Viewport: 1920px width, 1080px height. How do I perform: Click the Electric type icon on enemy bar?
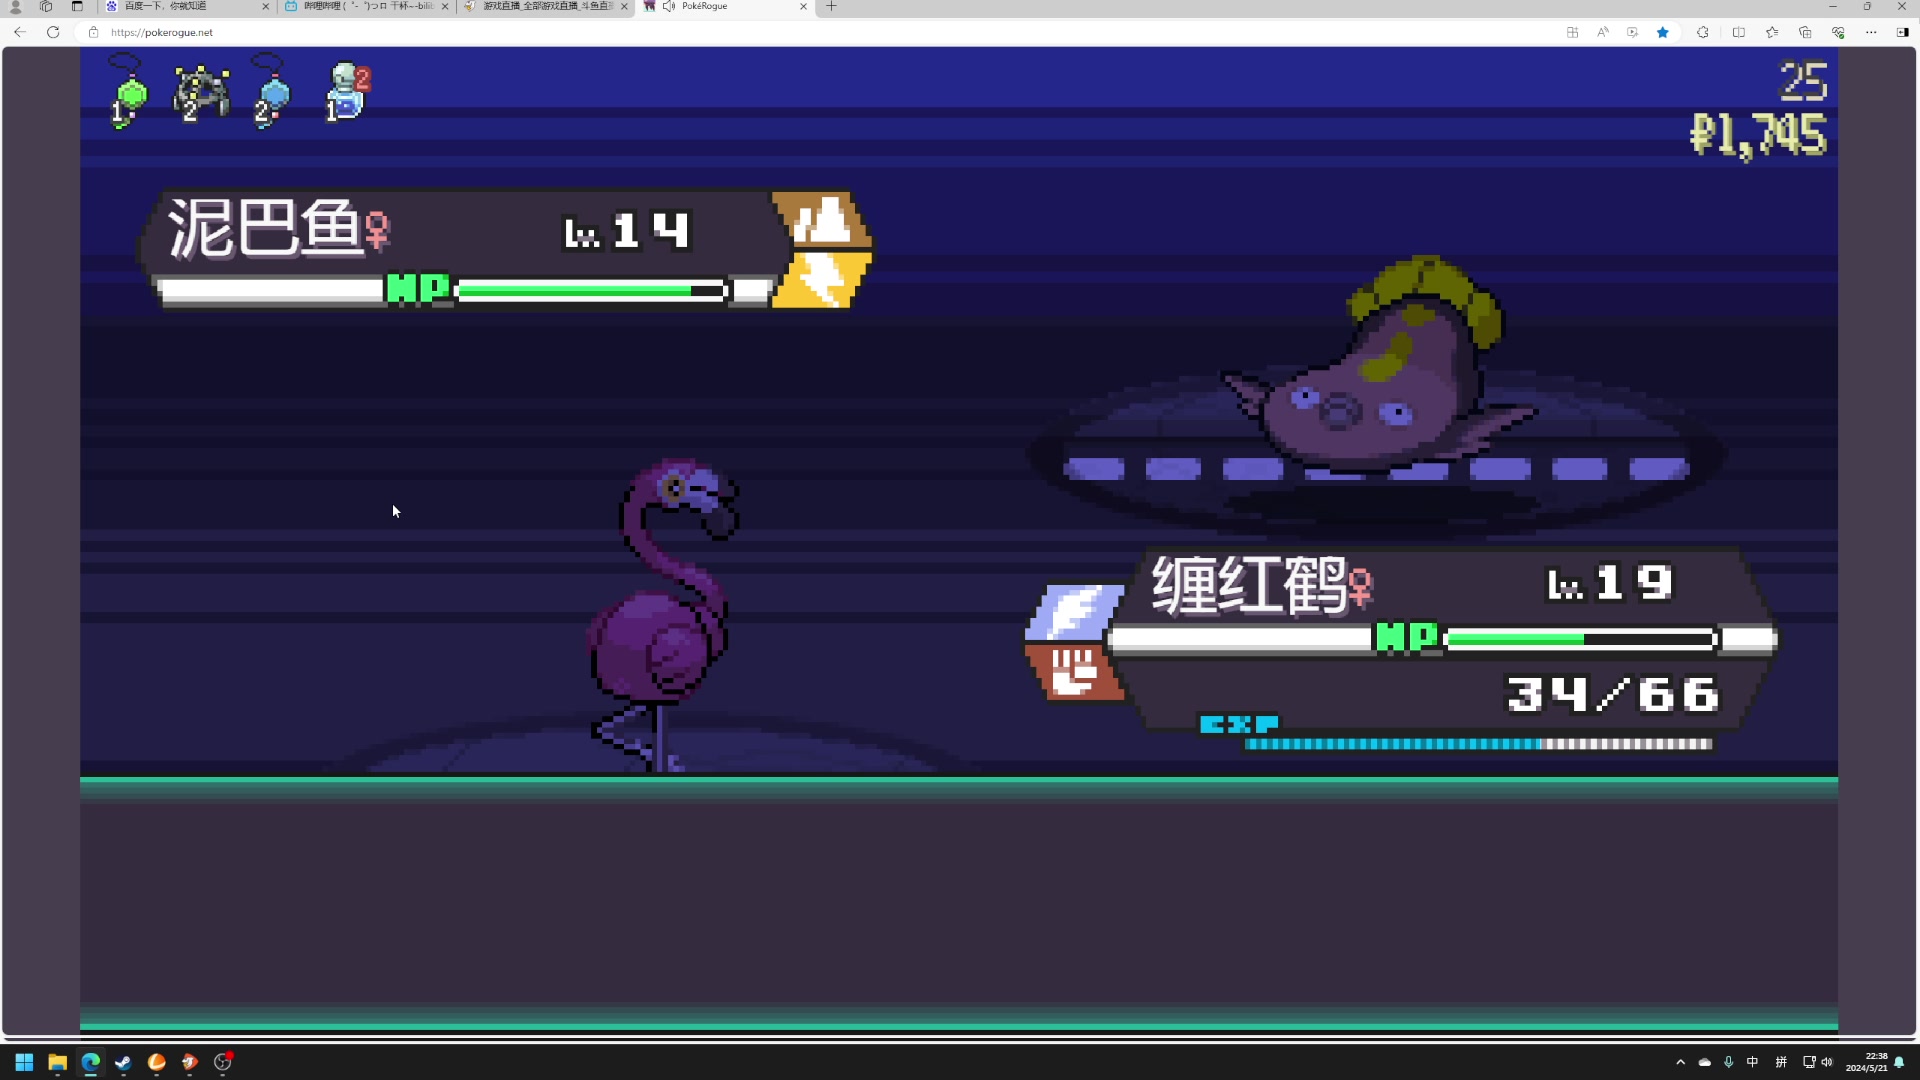(822, 279)
